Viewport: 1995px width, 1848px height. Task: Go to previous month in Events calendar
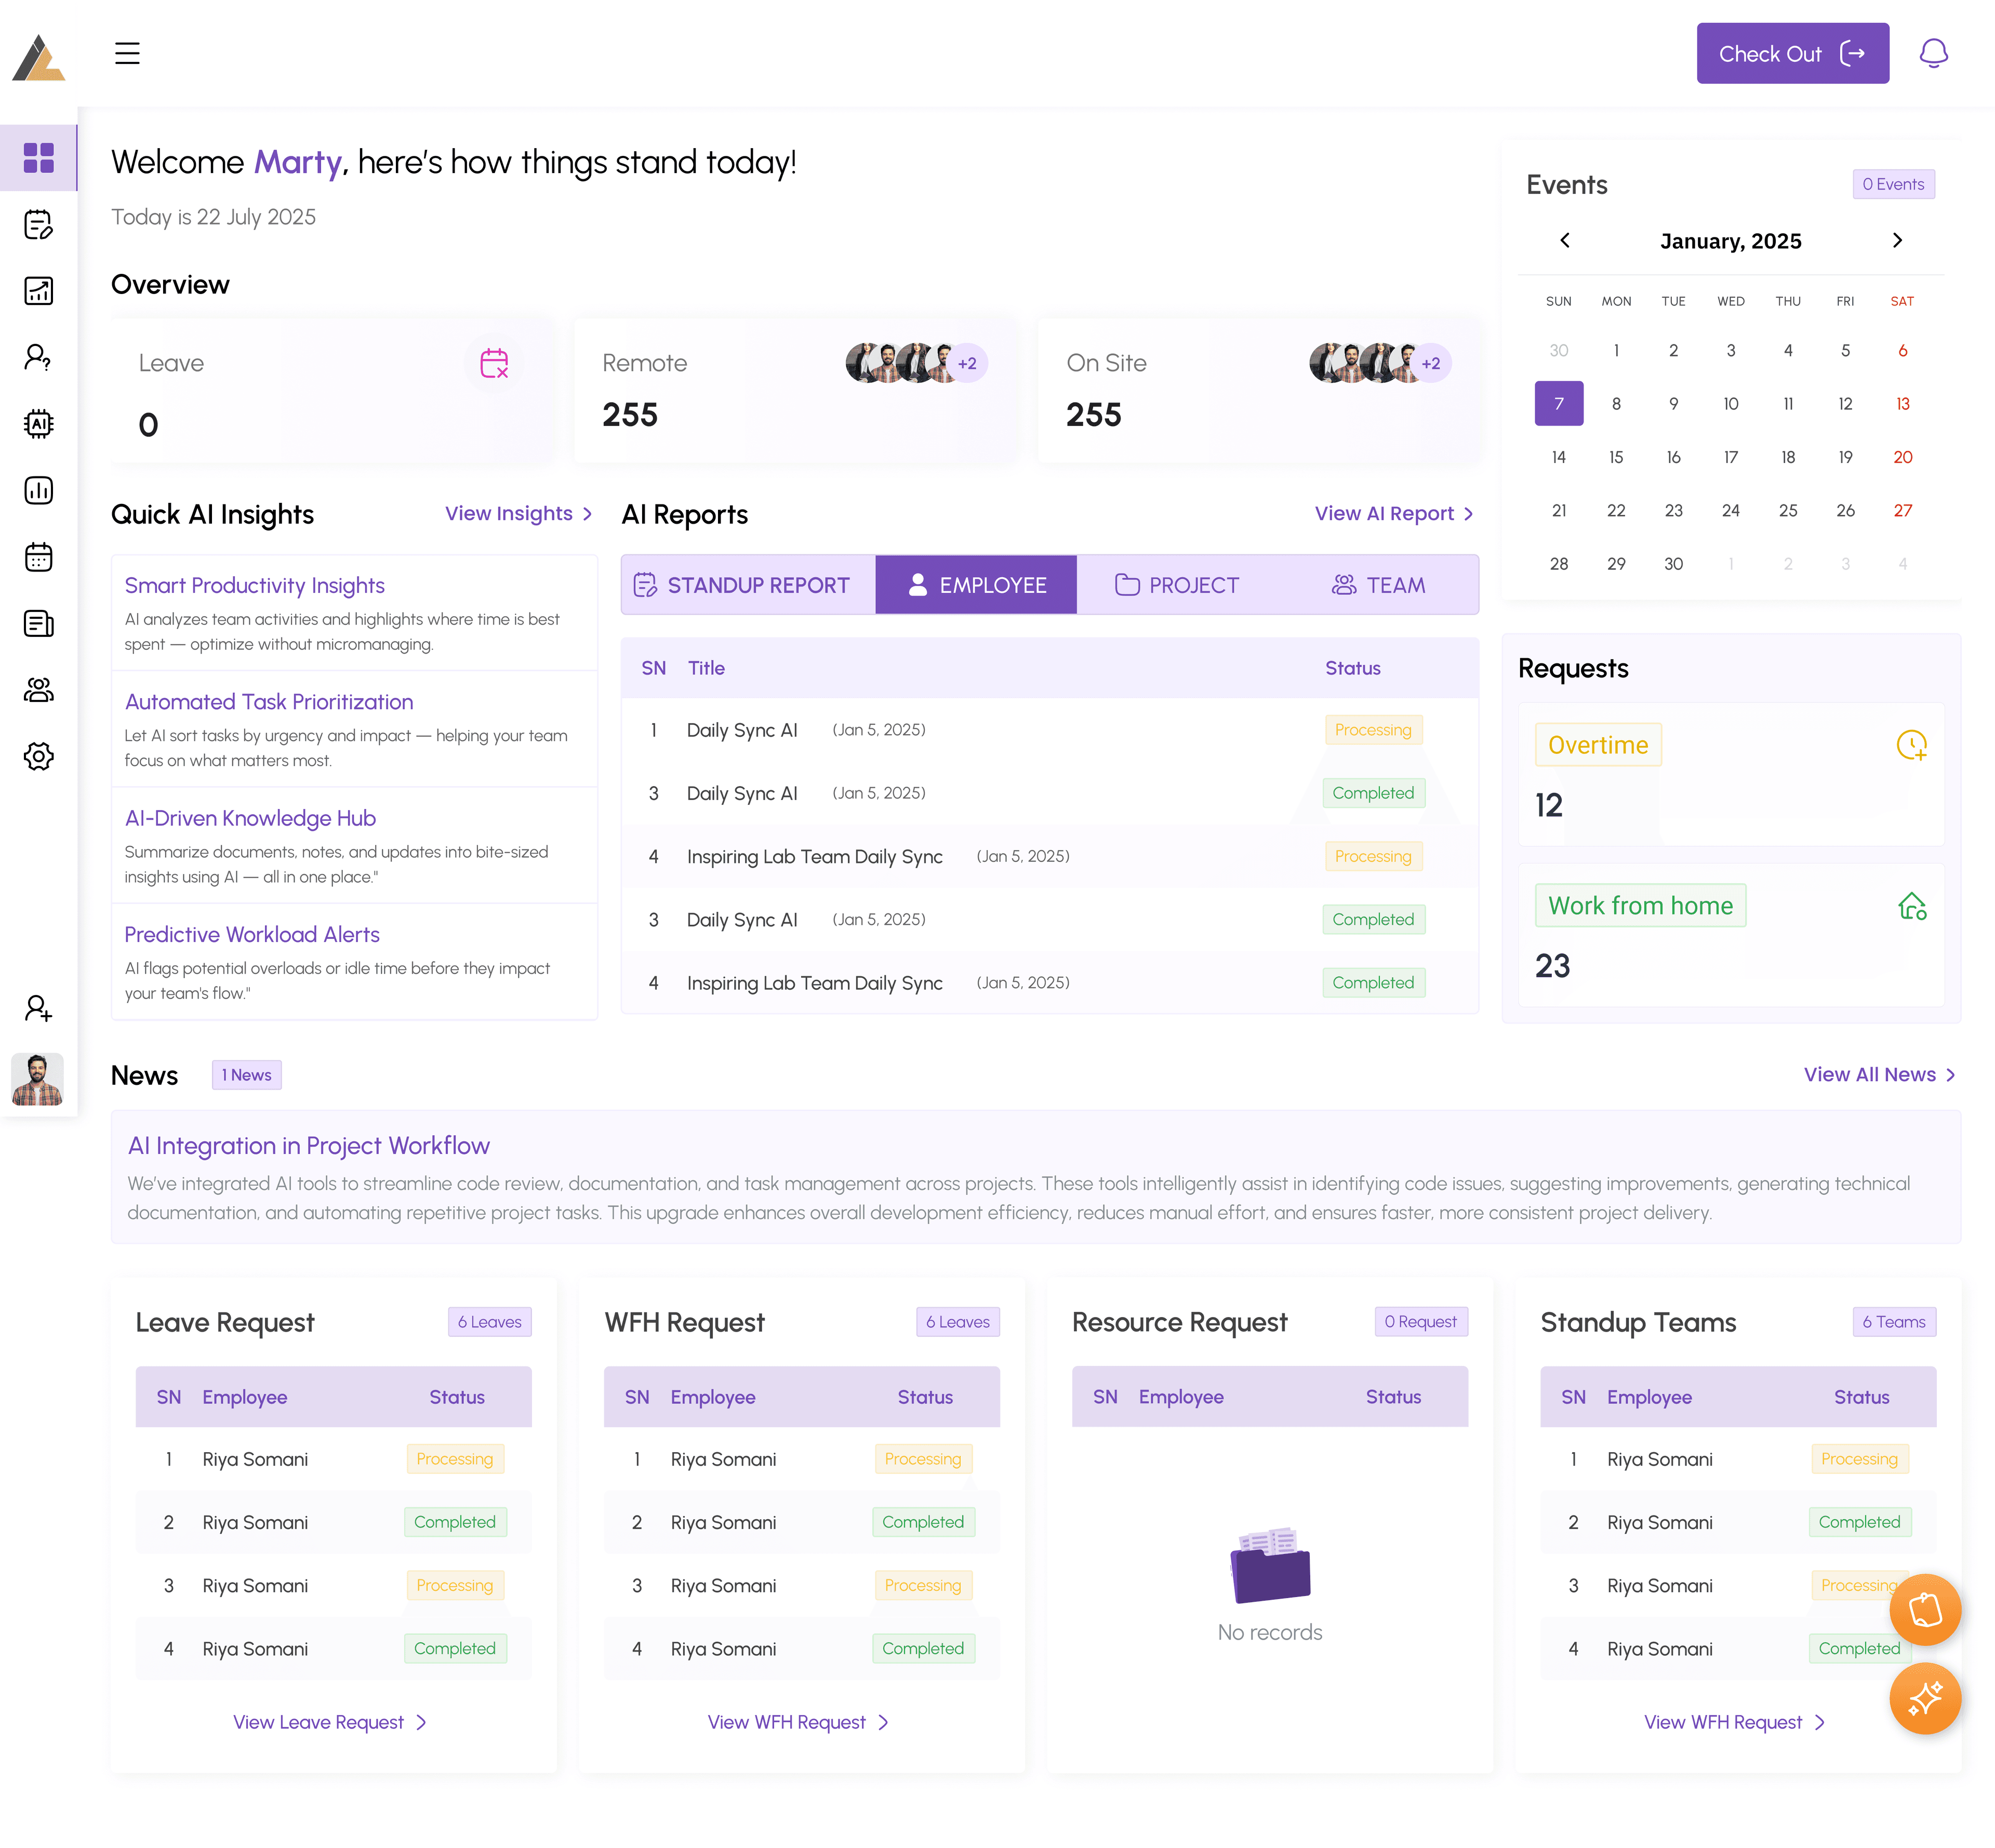(1565, 240)
